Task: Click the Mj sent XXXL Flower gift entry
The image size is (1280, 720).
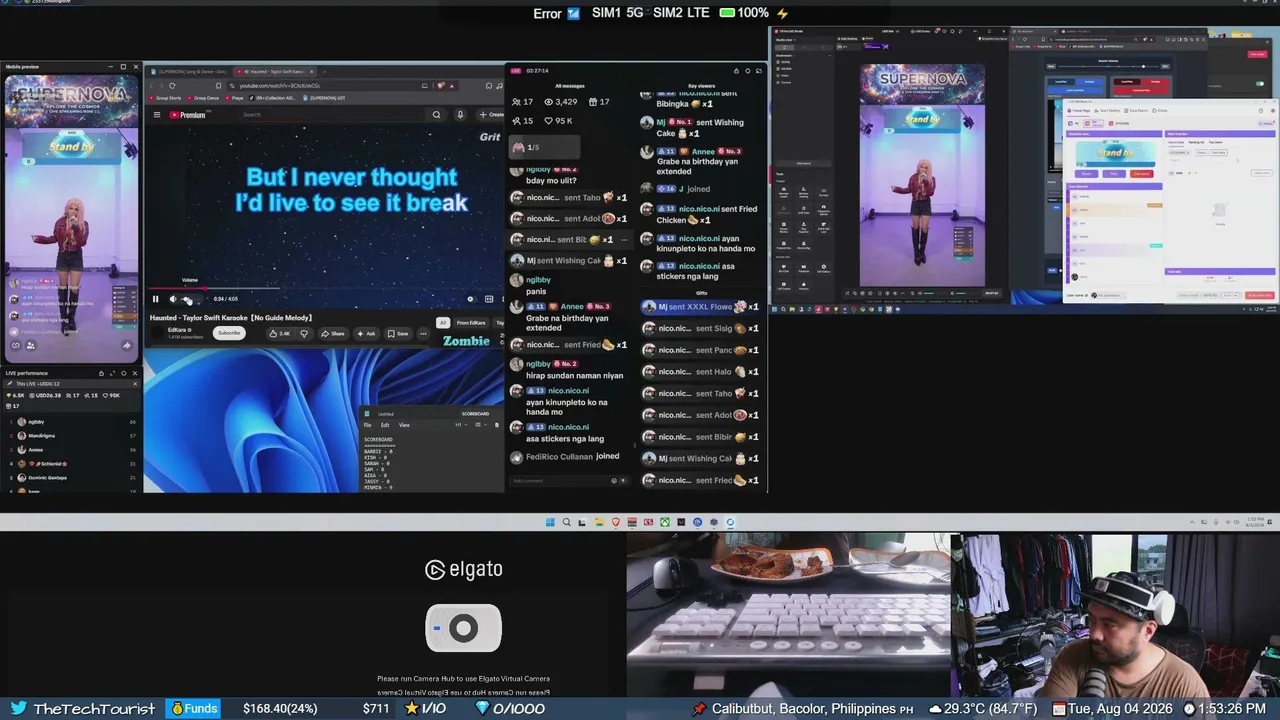Action: (700, 307)
